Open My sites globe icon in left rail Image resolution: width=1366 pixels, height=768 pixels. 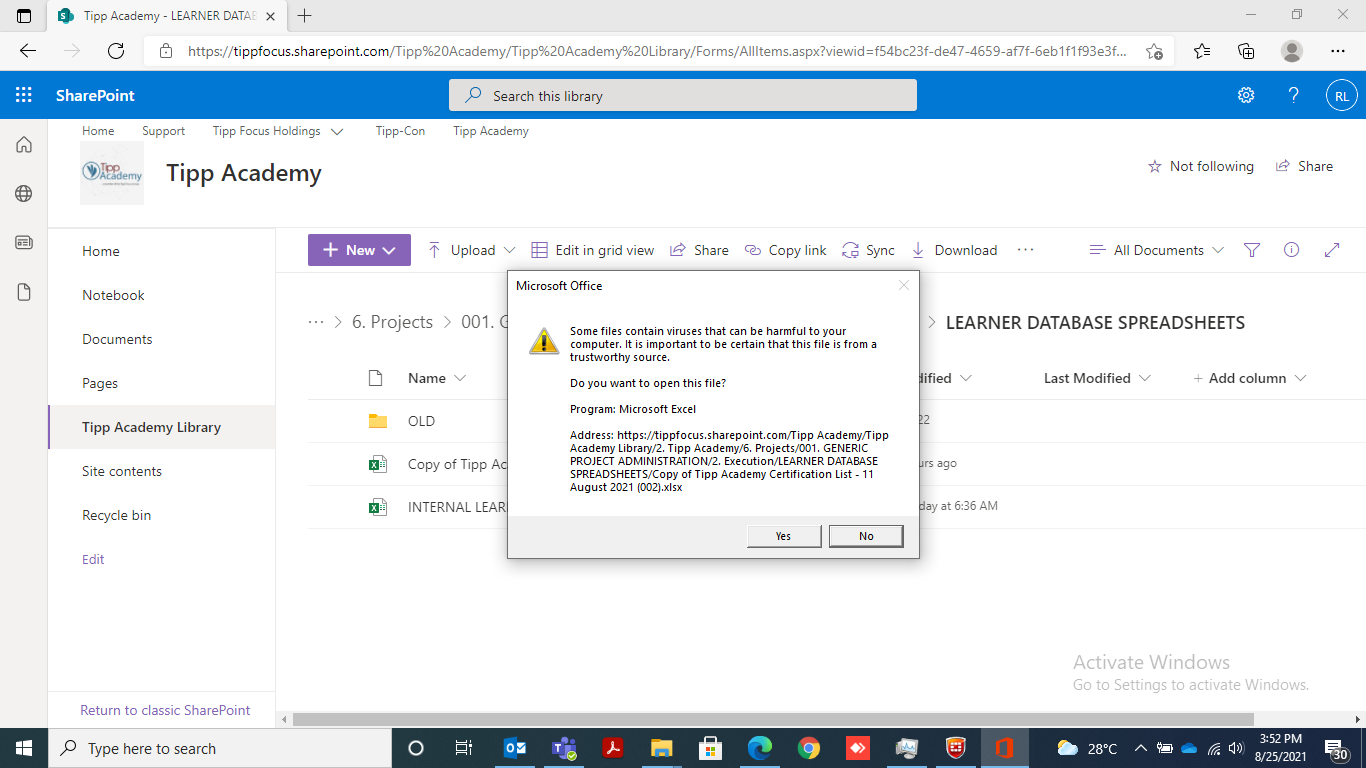pos(24,194)
